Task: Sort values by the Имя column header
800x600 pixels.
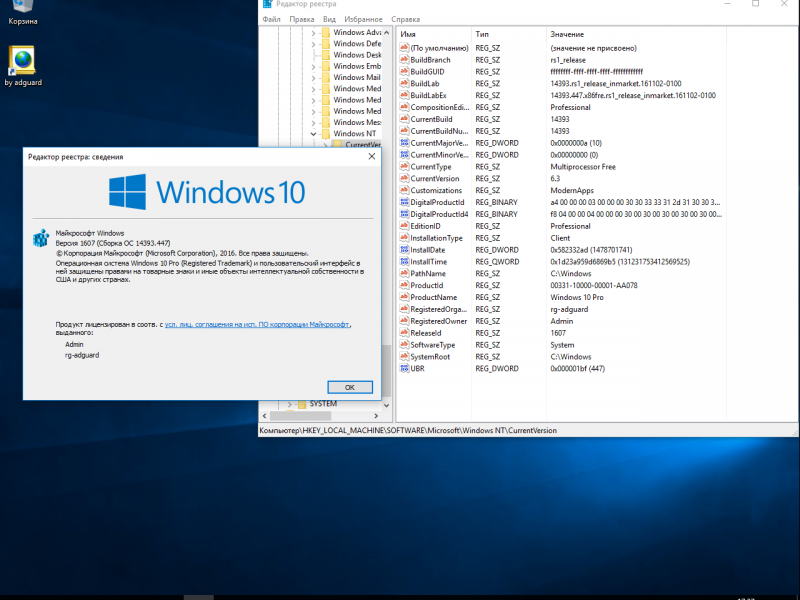Action: (434, 34)
